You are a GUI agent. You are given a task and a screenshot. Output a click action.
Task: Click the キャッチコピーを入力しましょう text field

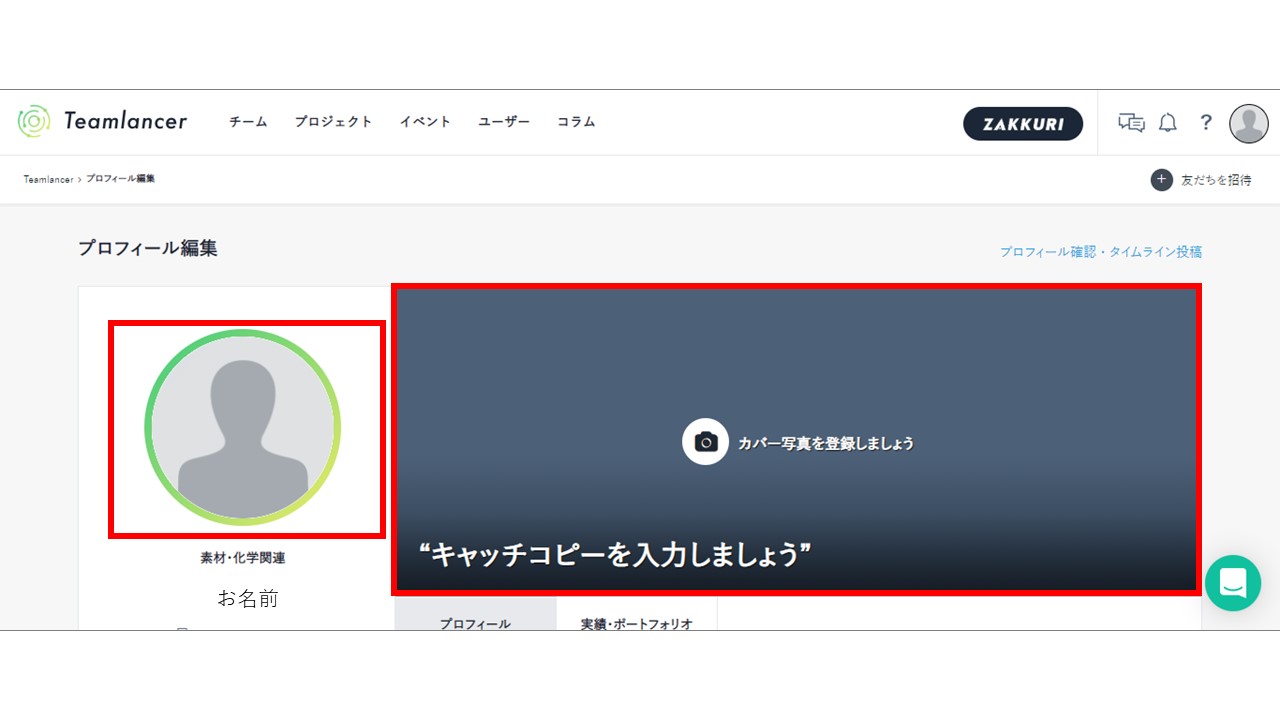coord(615,554)
